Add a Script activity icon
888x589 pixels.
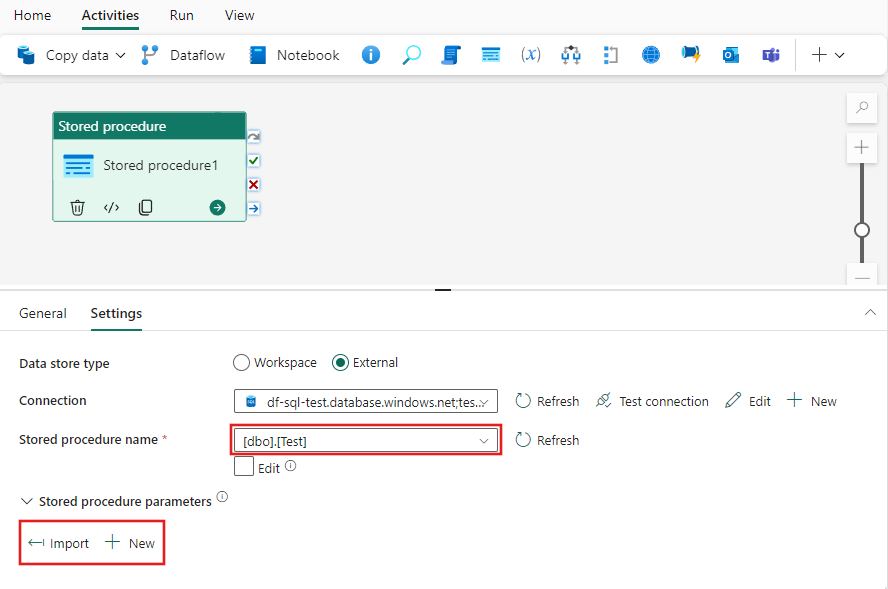pyautogui.click(x=451, y=55)
